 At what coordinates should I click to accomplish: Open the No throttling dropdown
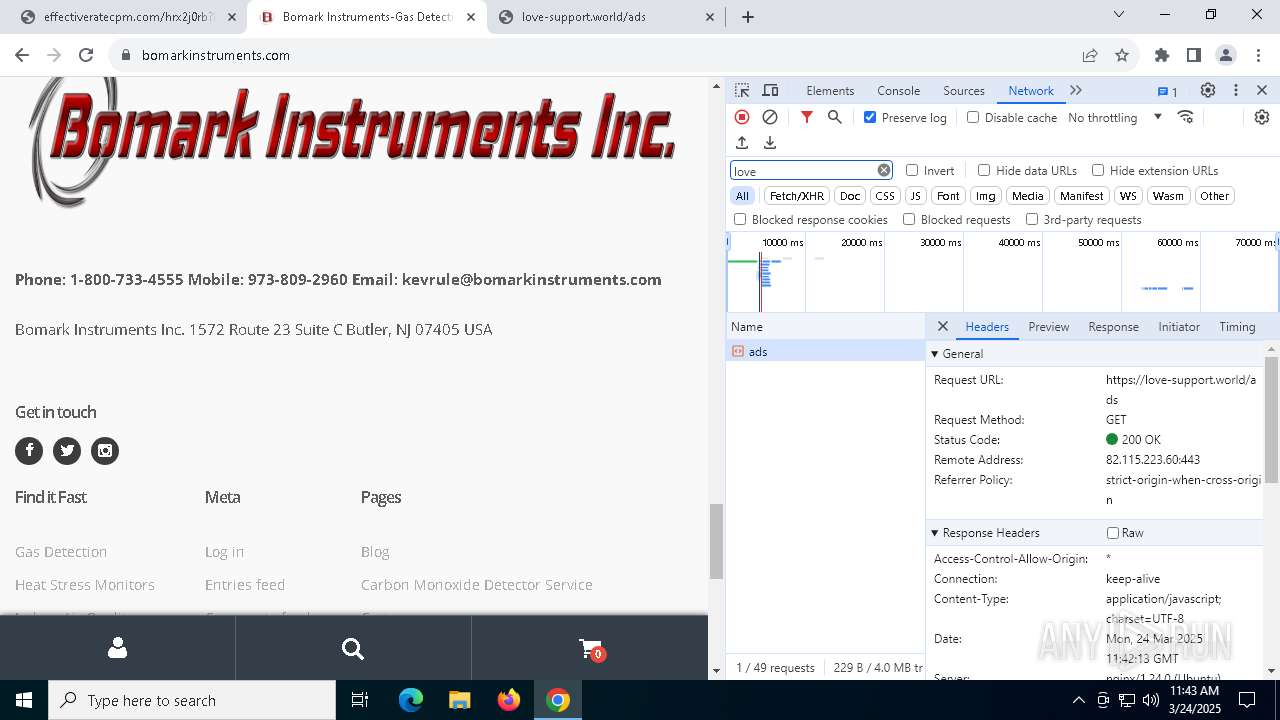pyautogui.click(x=1114, y=117)
